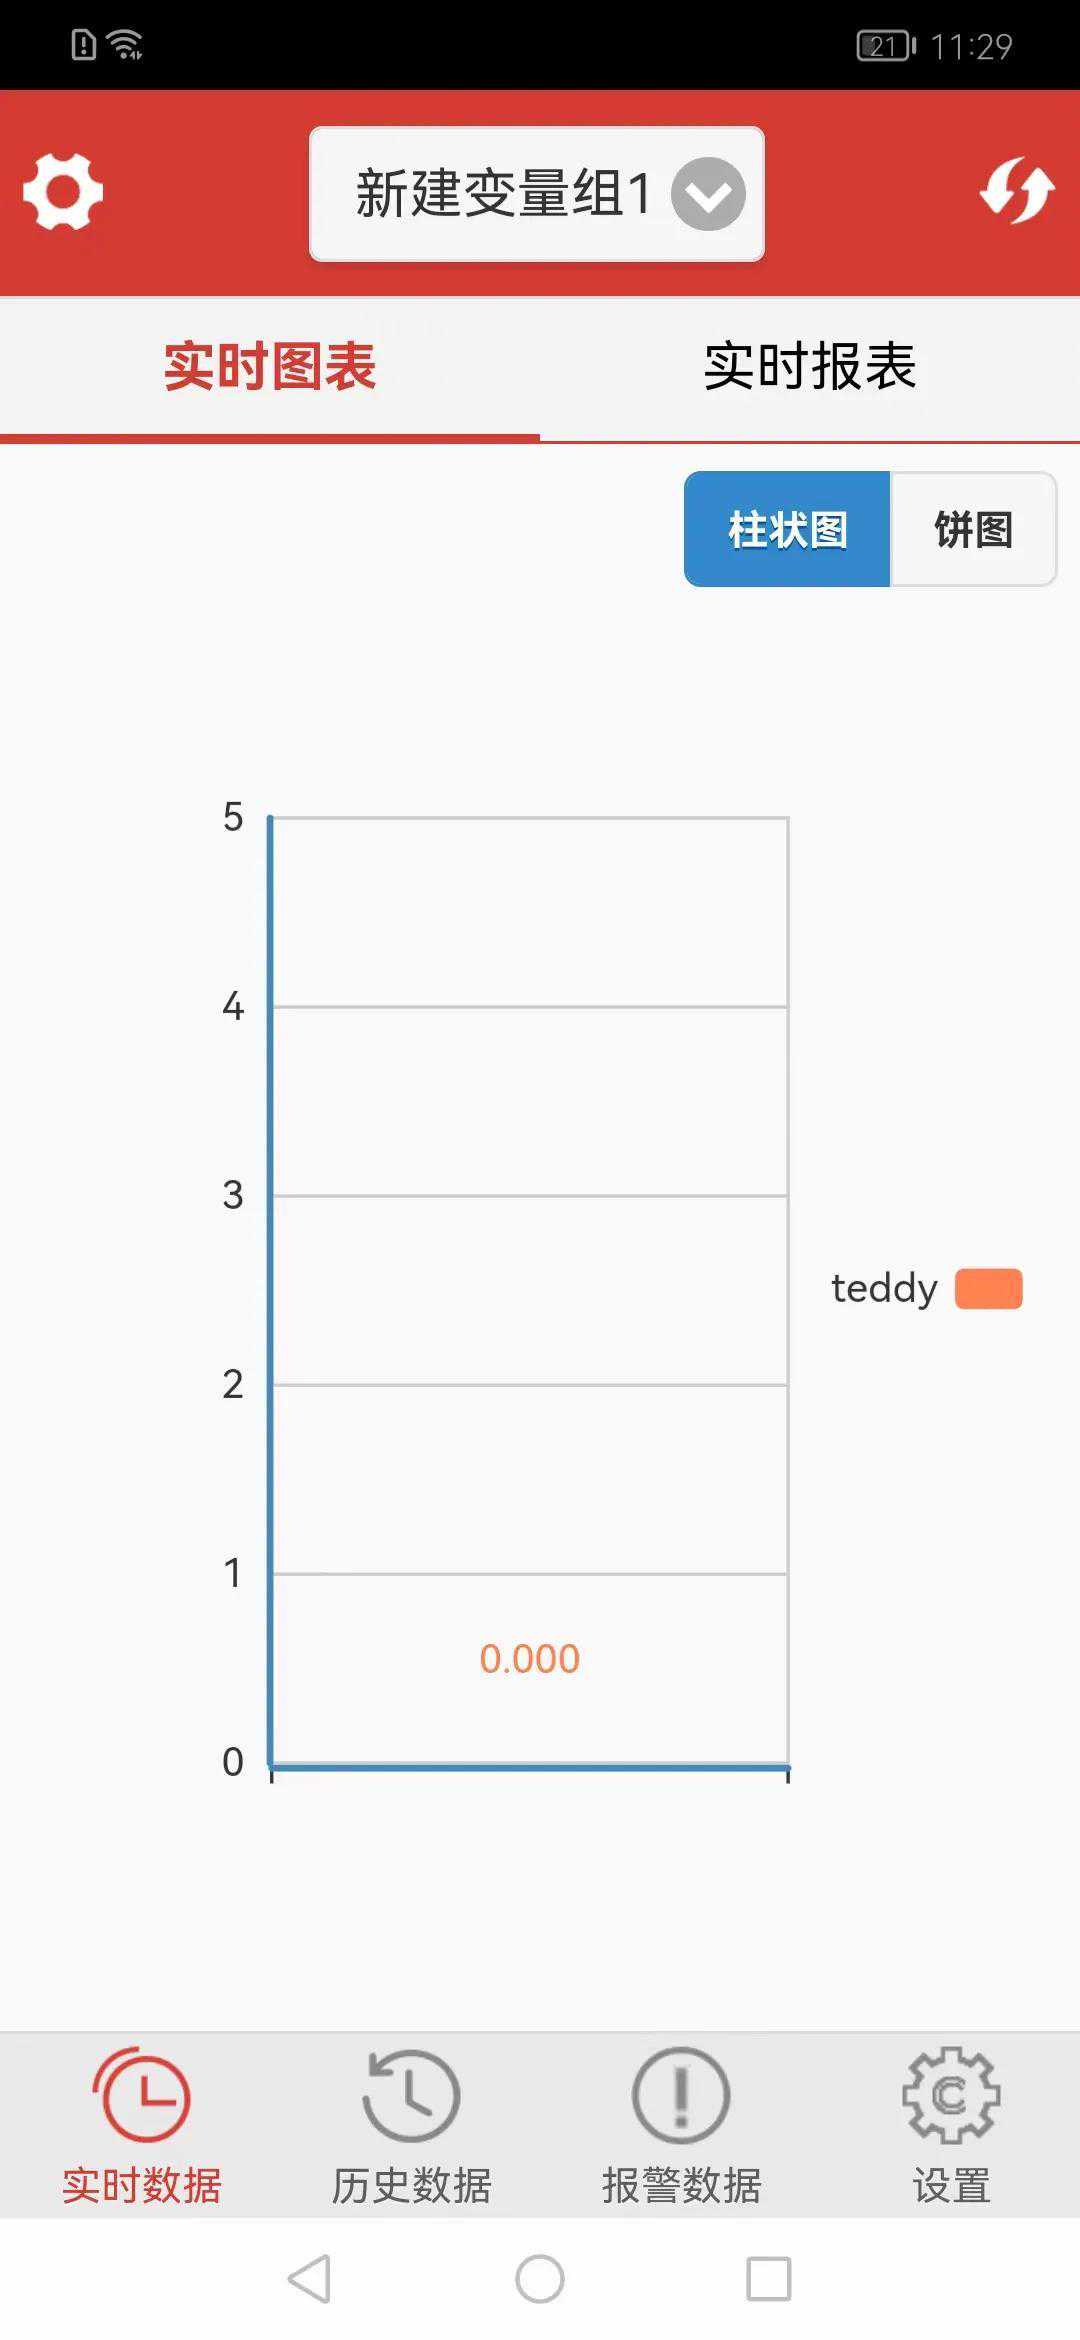The height and width of the screenshot is (2340, 1080).
Task: Click the orange teddy legend swatch
Action: tap(988, 1288)
